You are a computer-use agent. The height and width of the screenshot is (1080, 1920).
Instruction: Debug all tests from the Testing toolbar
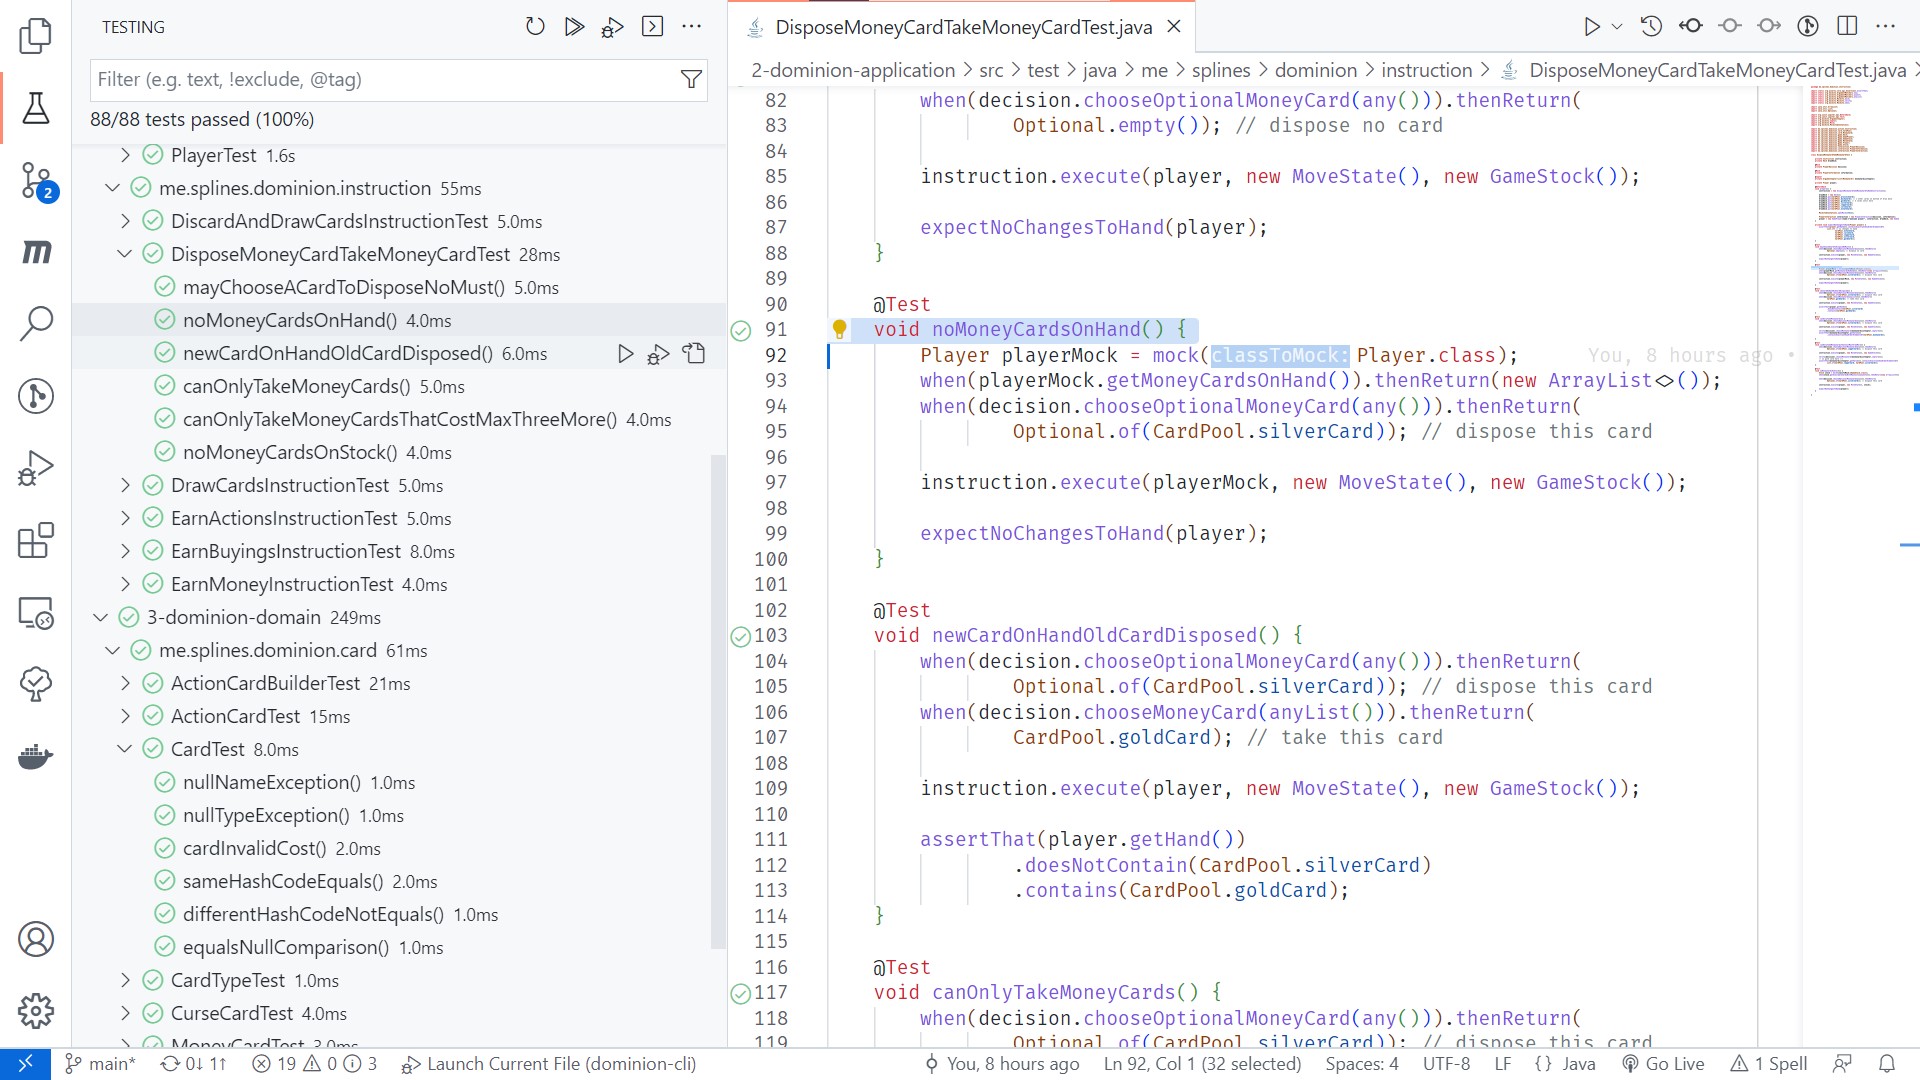coord(612,27)
